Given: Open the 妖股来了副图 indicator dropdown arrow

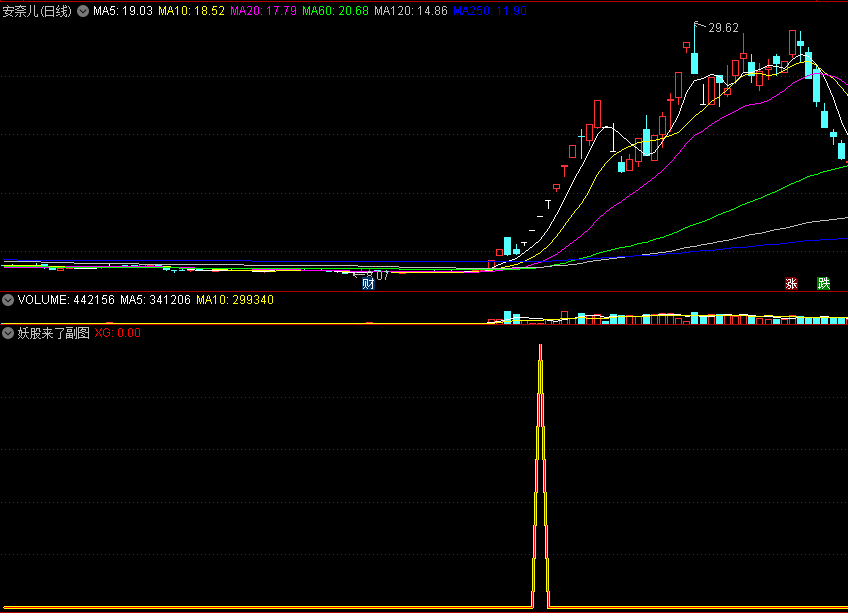Looking at the screenshot, I should [8, 333].
